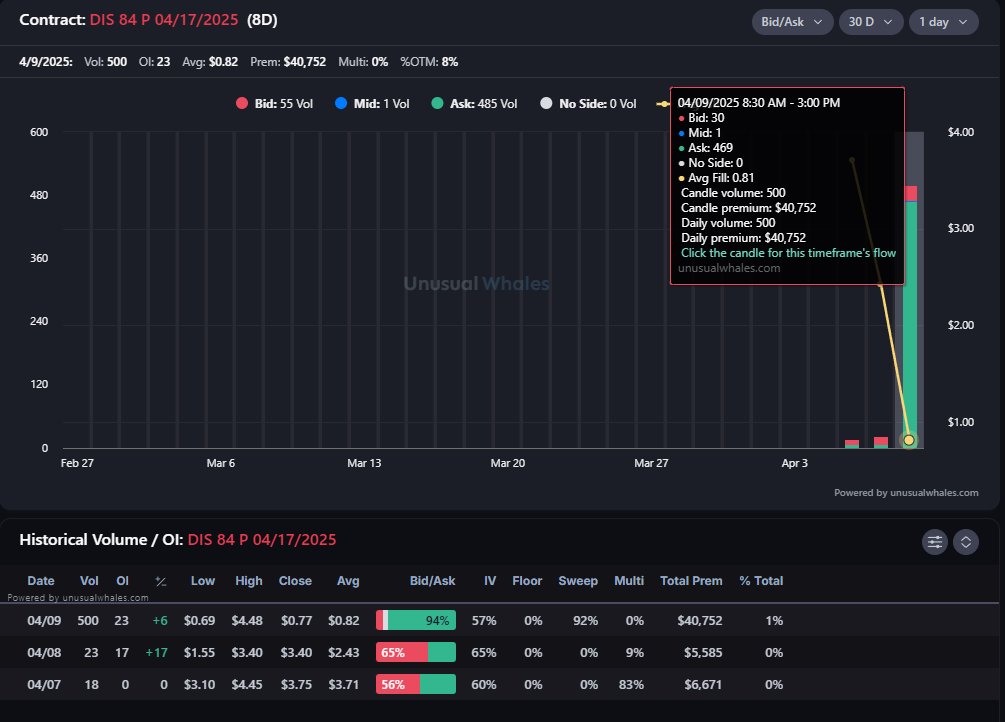Click the red Bid legend dot
This screenshot has width=1005, height=722.
[242, 103]
